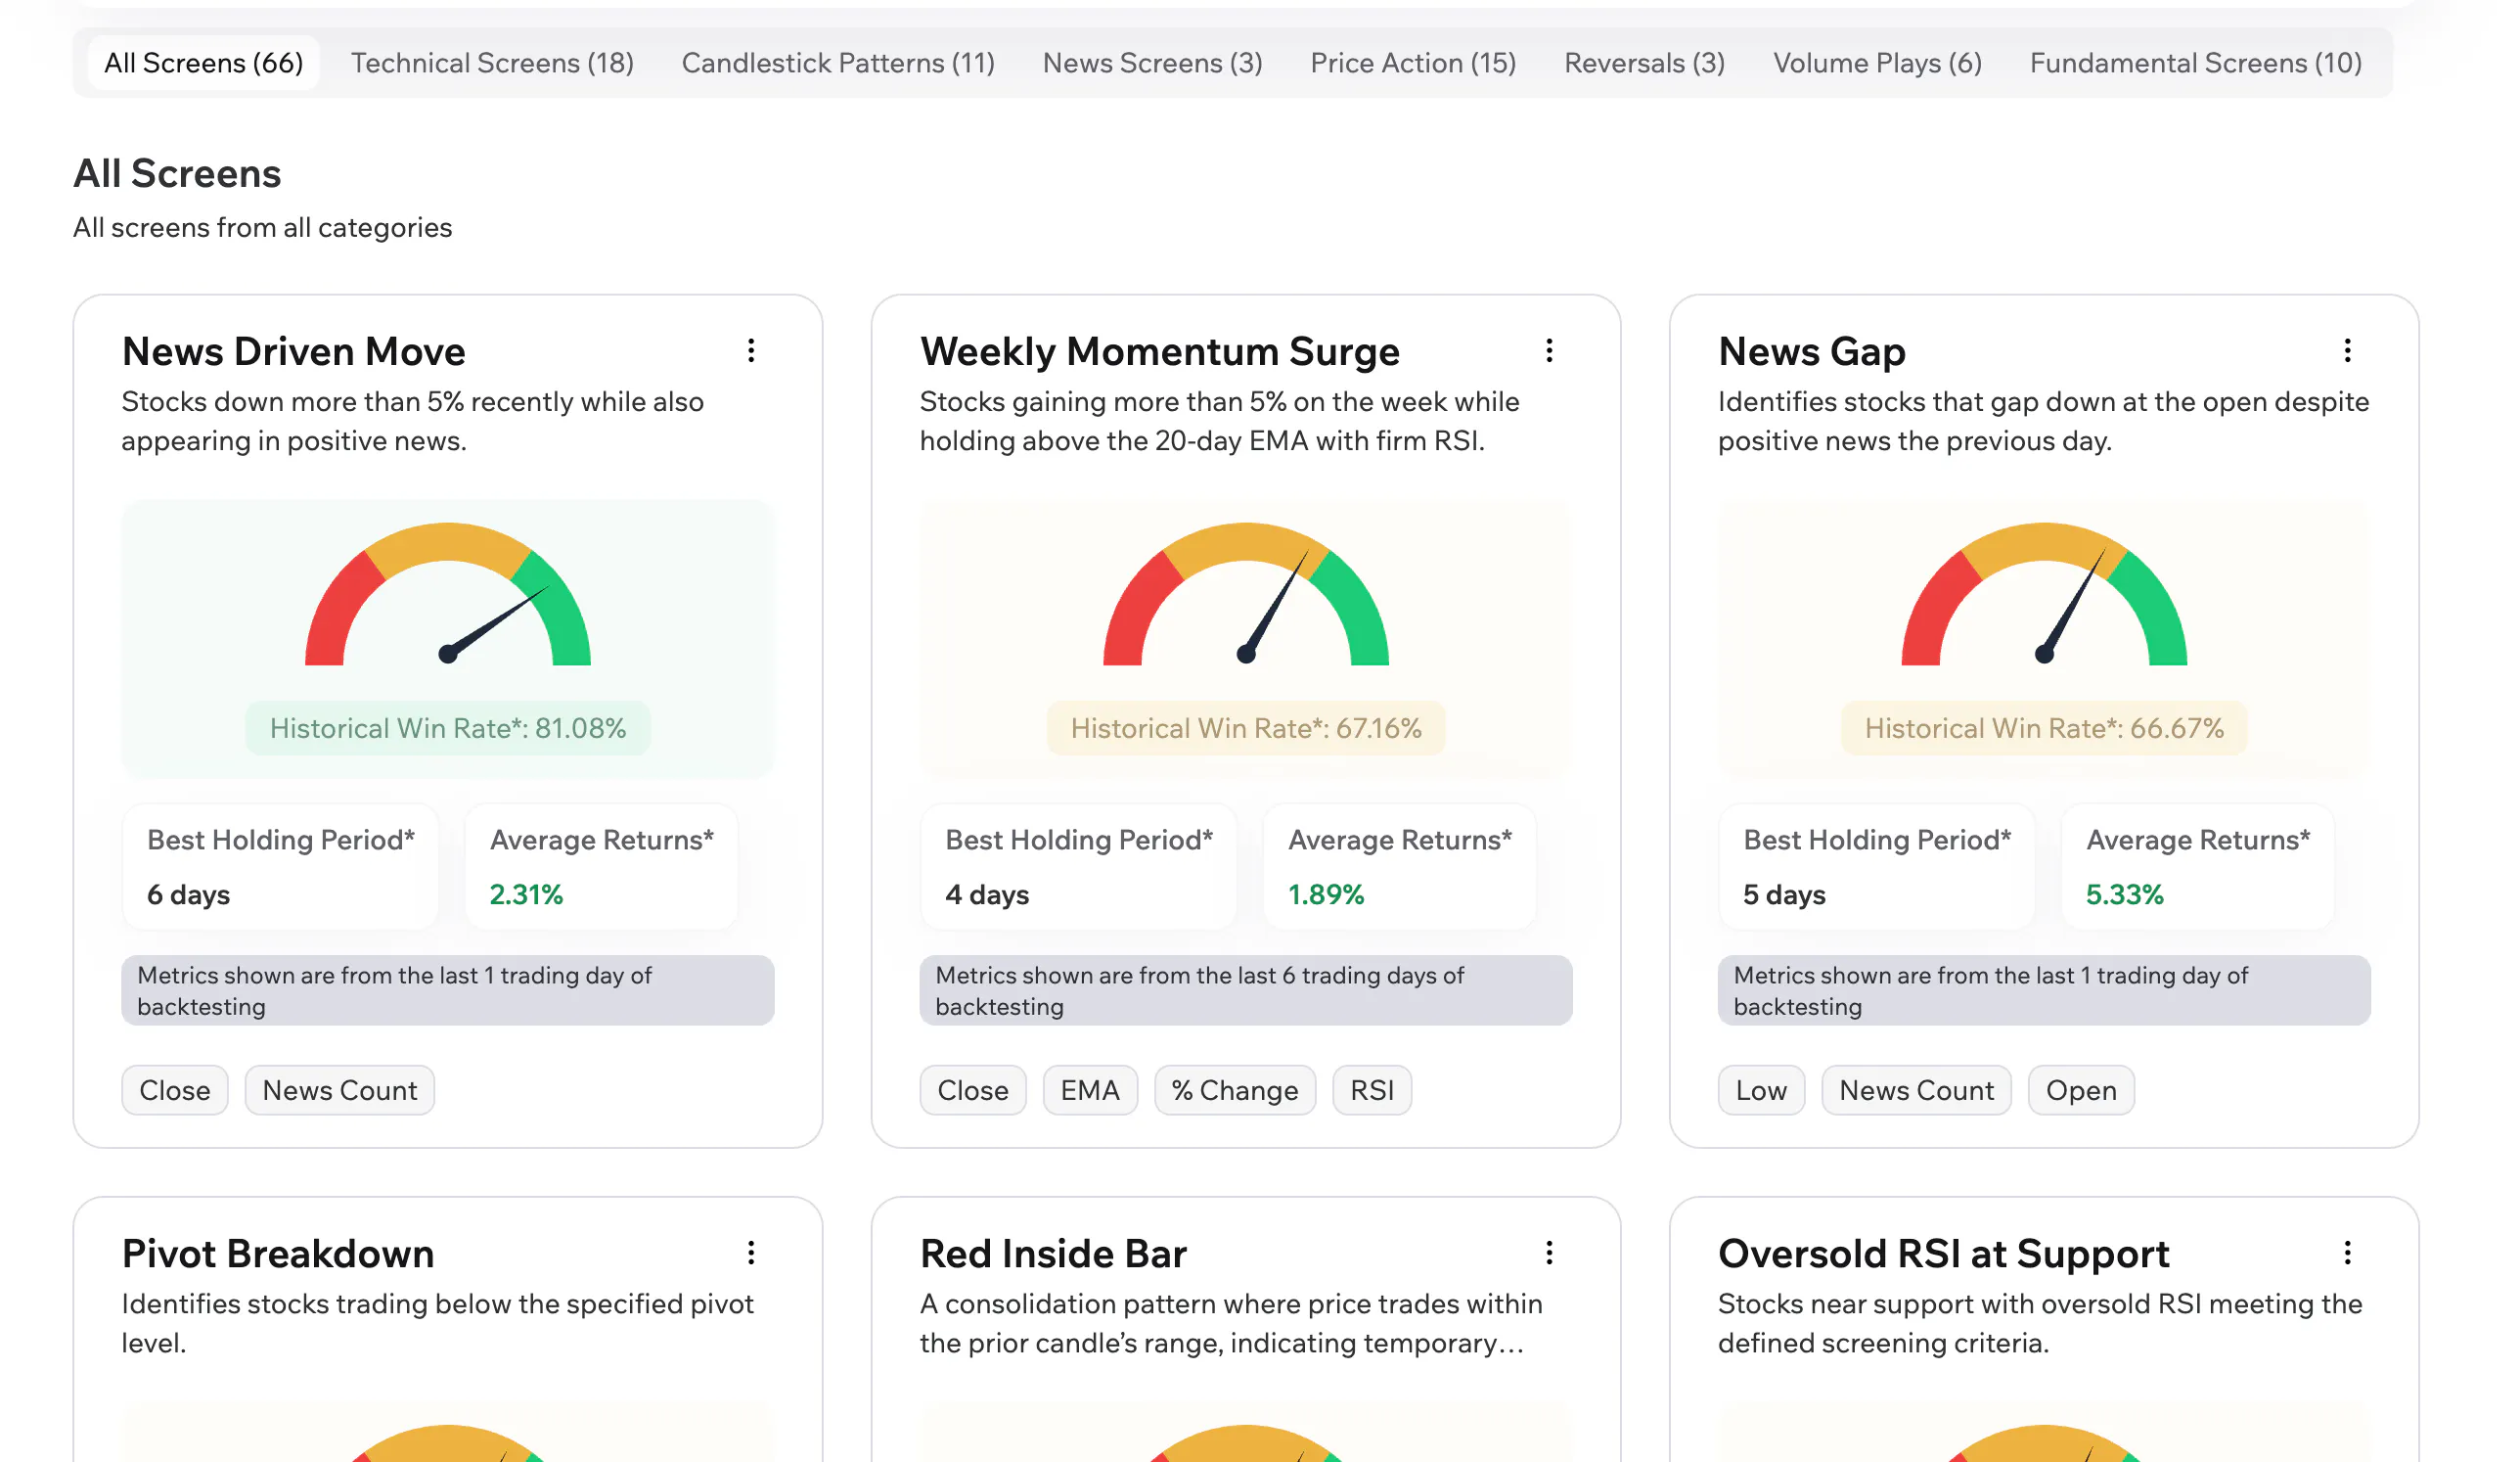Click the % Change tag
The image size is (2520, 1462).
1235,1089
